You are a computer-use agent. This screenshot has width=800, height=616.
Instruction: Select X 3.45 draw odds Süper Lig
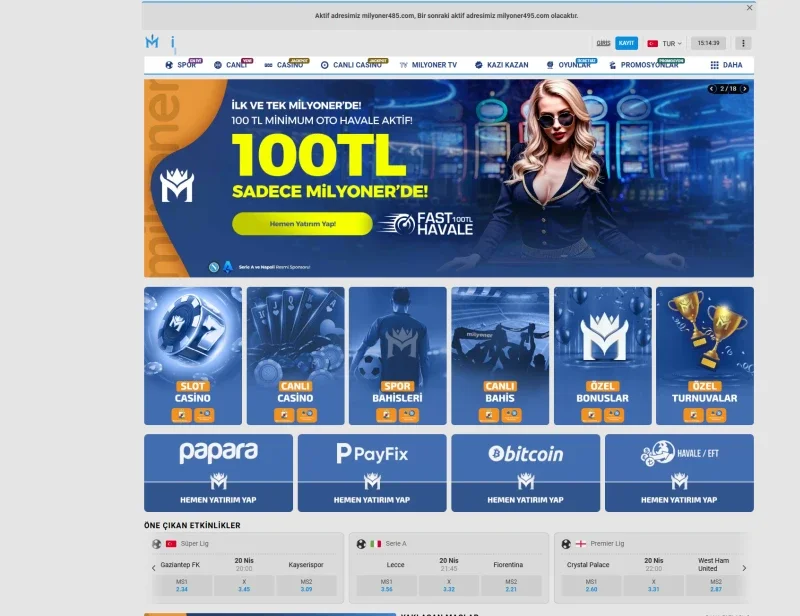tap(244, 585)
